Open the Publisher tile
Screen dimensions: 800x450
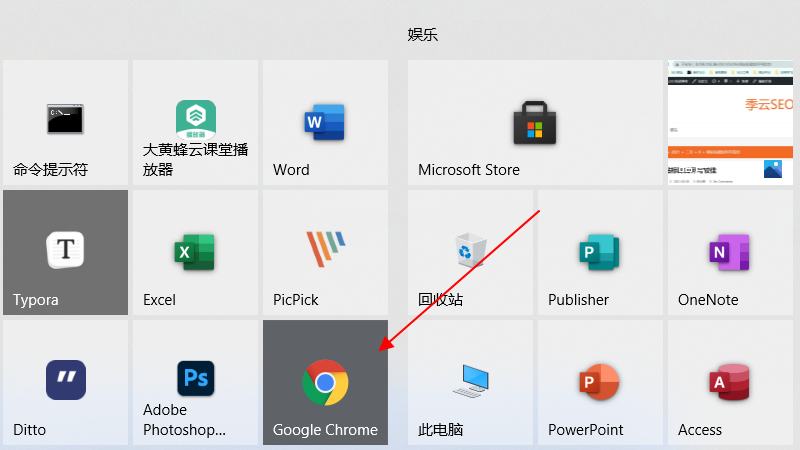[601, 253]
